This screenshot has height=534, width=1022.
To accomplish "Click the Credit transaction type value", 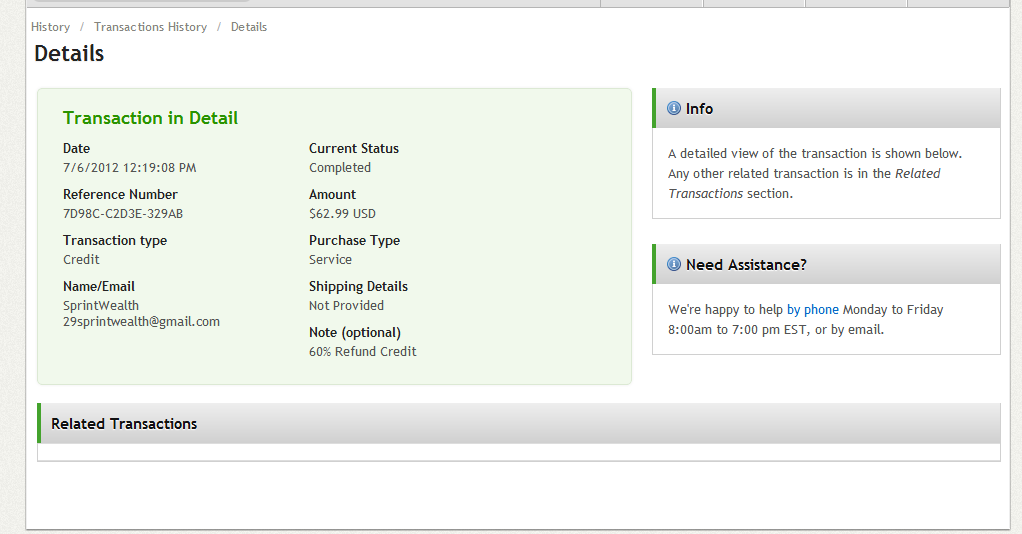I will 81,260.
